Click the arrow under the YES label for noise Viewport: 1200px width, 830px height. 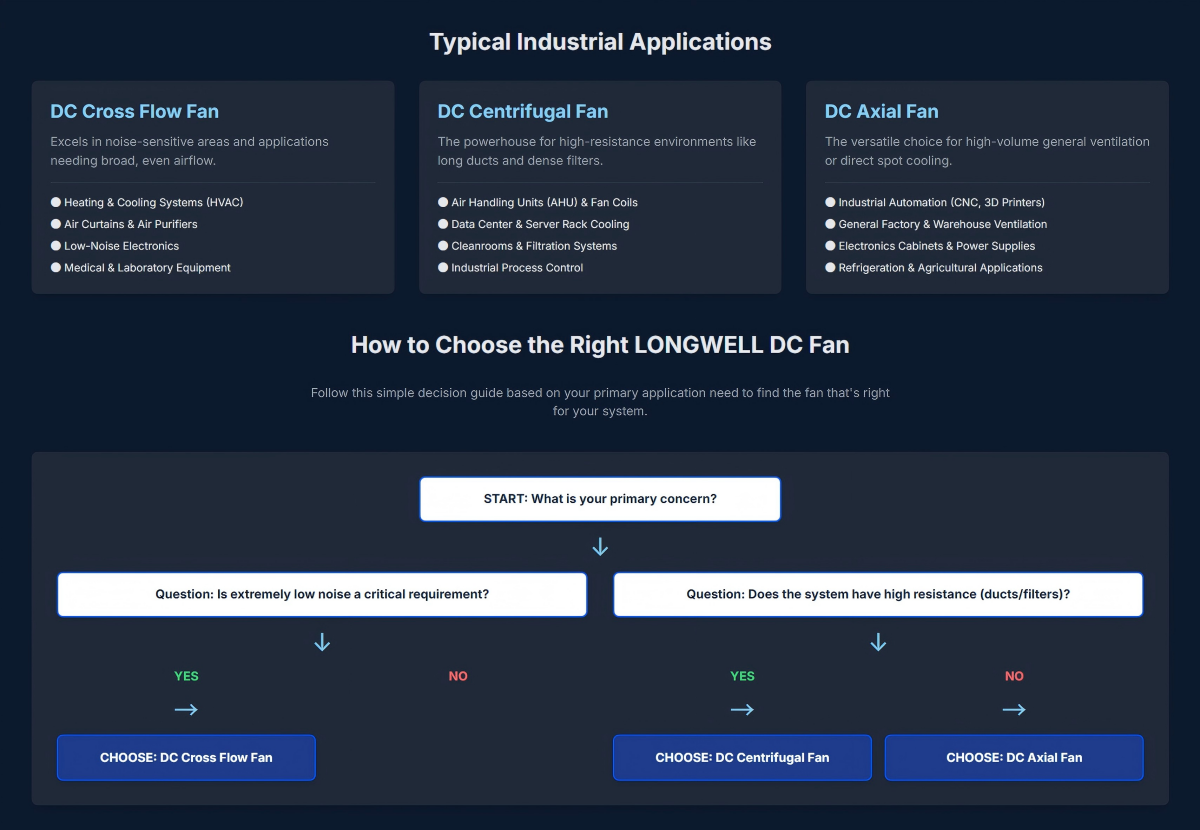pos(186,709)
